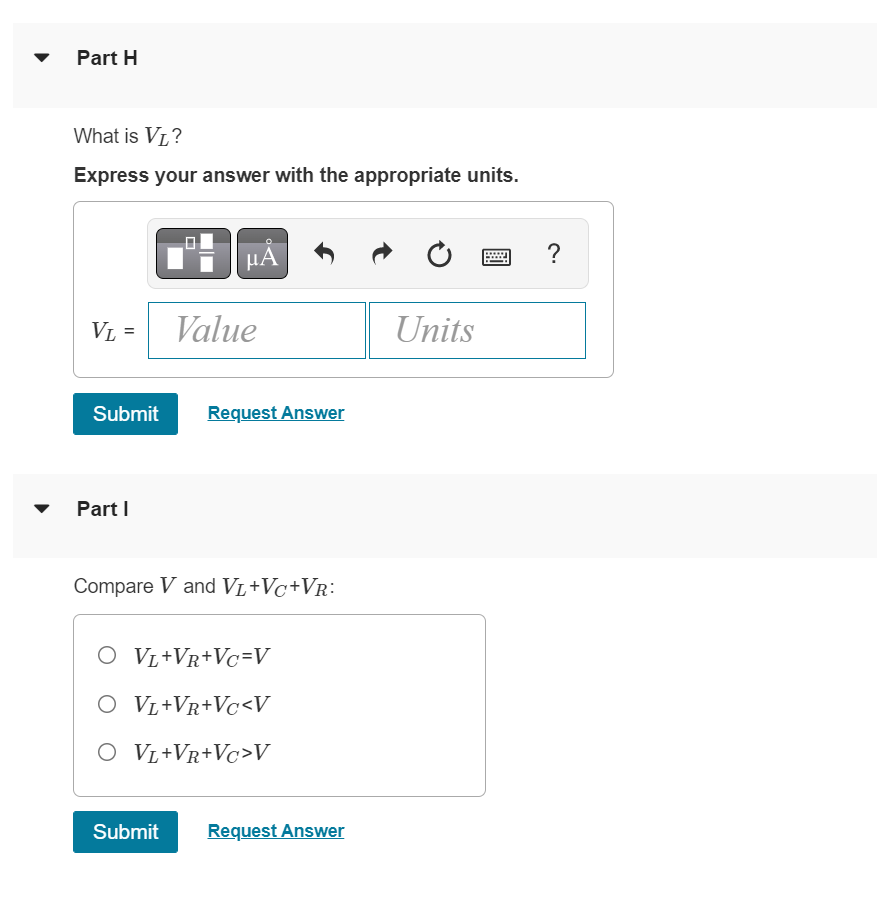
Task: Request Answer link for Part H
Action: (276, 413)
